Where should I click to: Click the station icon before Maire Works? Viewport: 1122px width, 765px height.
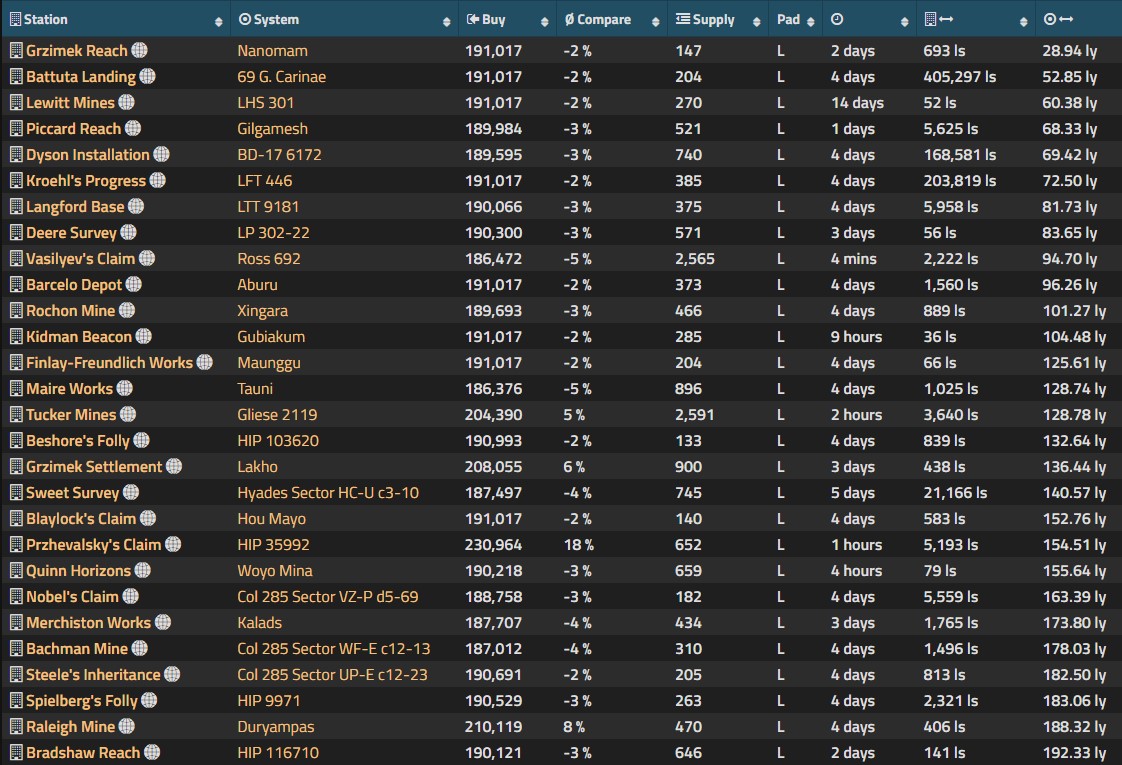click(x=16, y=388)
